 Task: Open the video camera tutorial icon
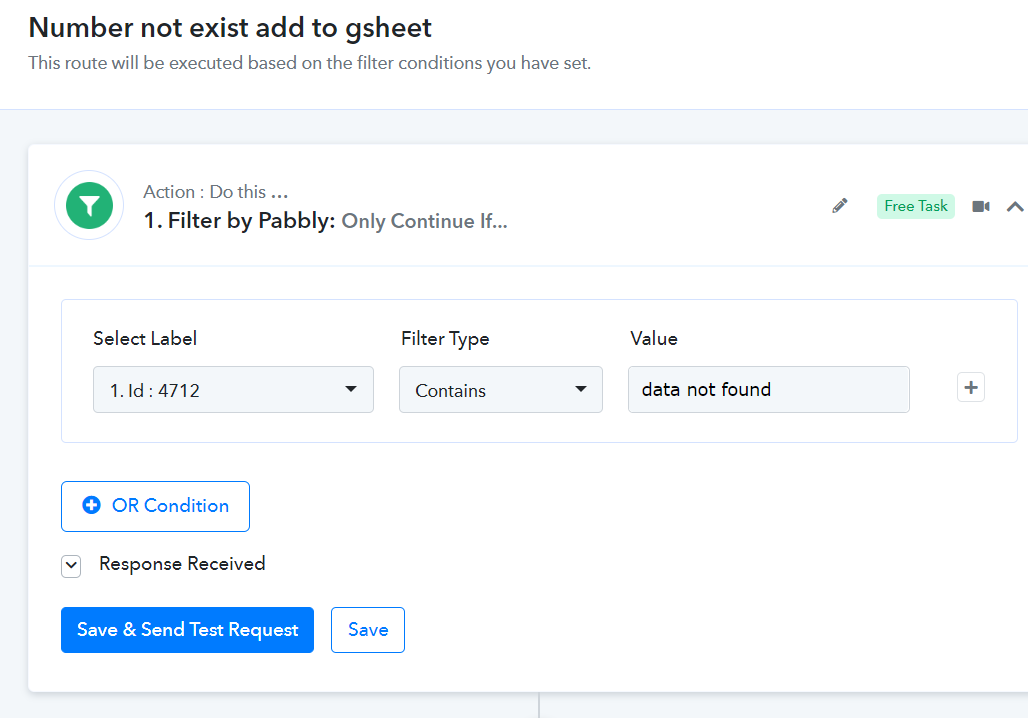tap(981, 207)
